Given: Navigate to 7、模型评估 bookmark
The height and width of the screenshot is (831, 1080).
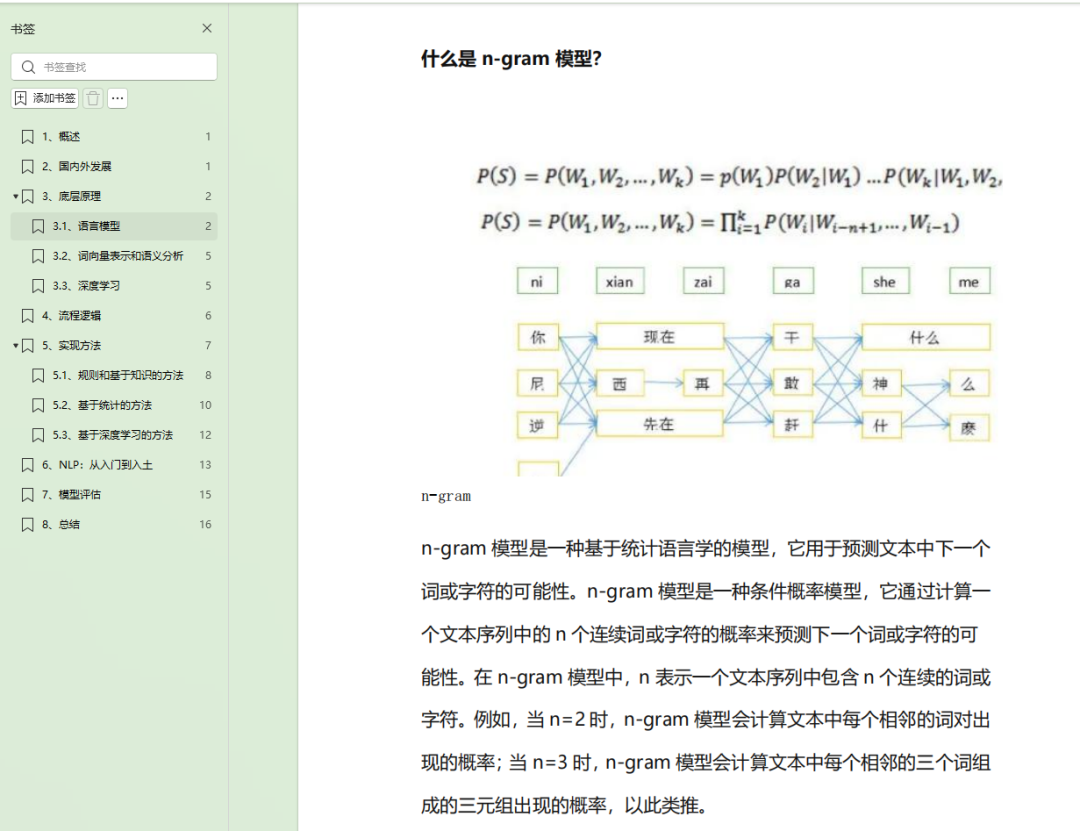Looking at the screenshot, I should point(114,494).
